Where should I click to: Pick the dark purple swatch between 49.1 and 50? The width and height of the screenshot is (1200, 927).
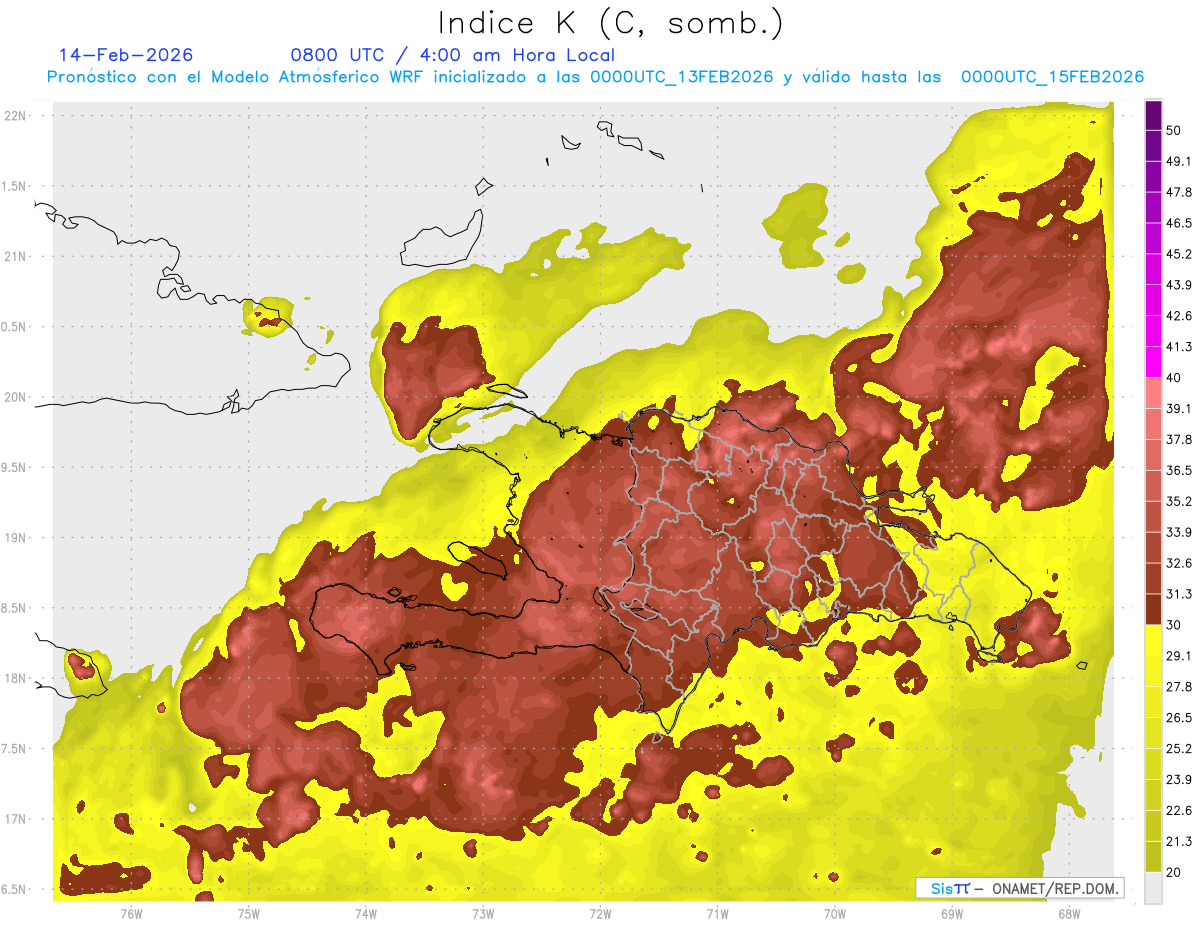(x=1153, y=146)
